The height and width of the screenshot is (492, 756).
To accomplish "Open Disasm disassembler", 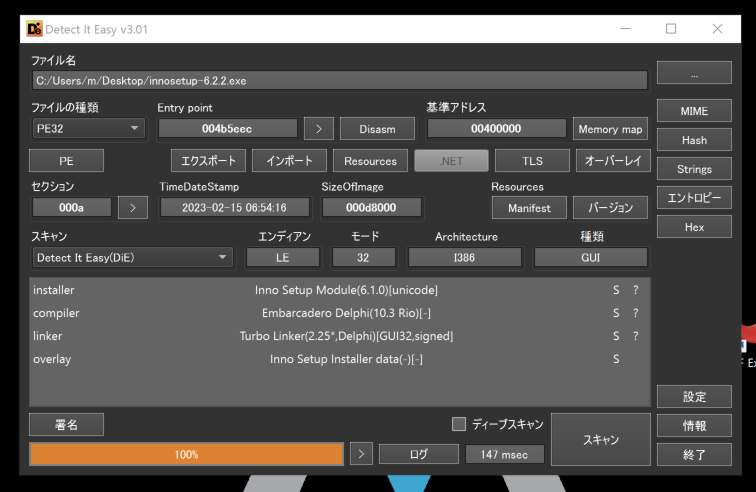I will (x=377, y=129).
